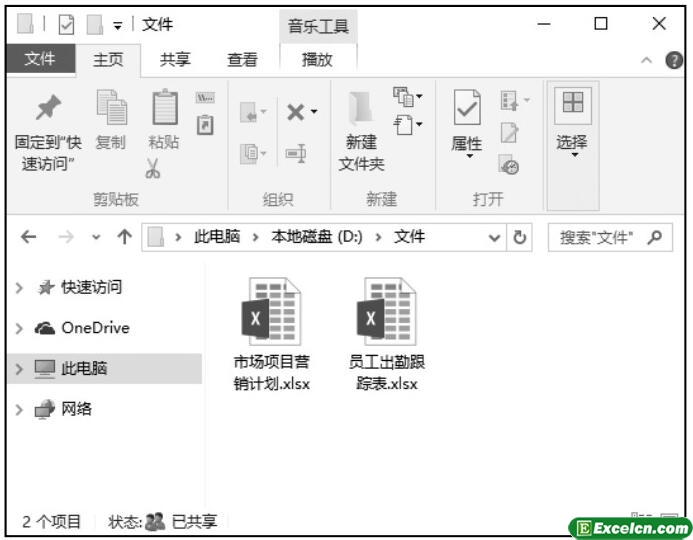Screen dimensions: 693x540
Task: Click the History icon in the Open group
Action: point(508,165)
